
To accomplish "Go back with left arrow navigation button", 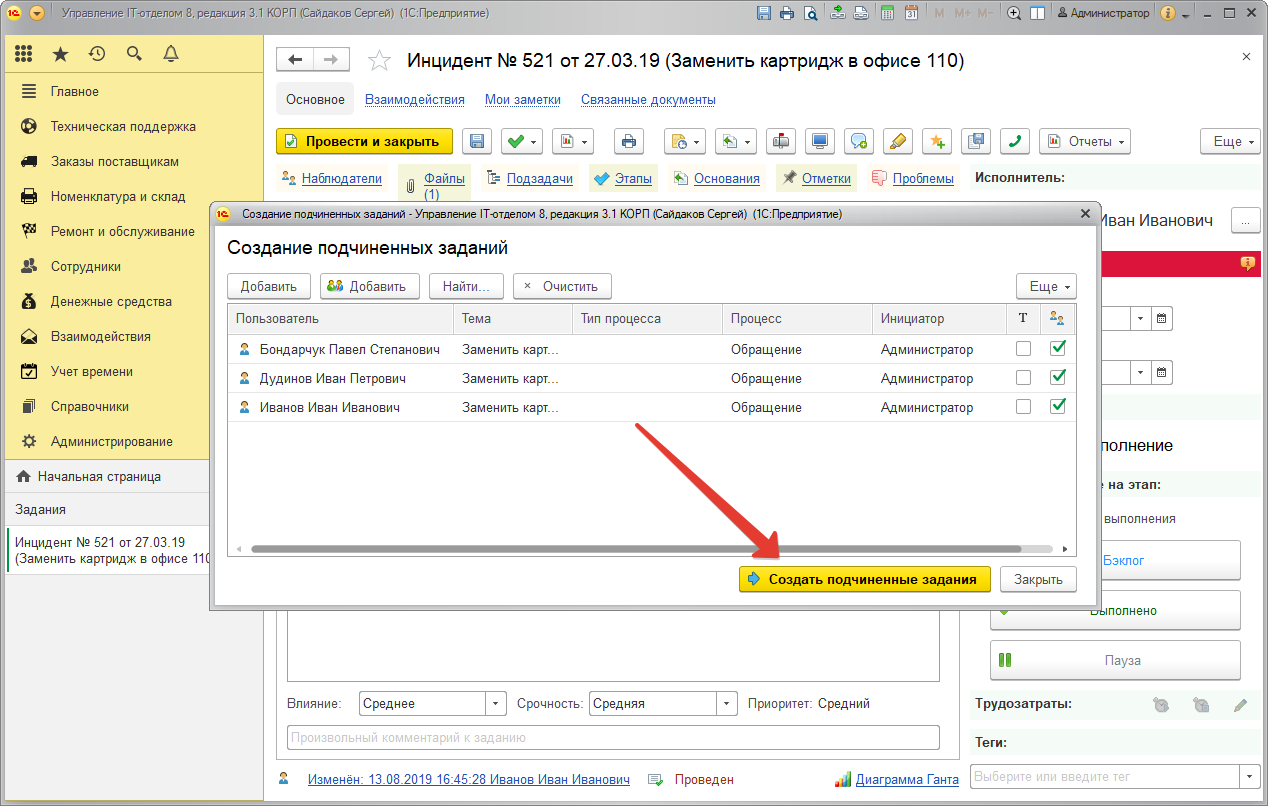I will pyautogui.click(x=295, y=60).
